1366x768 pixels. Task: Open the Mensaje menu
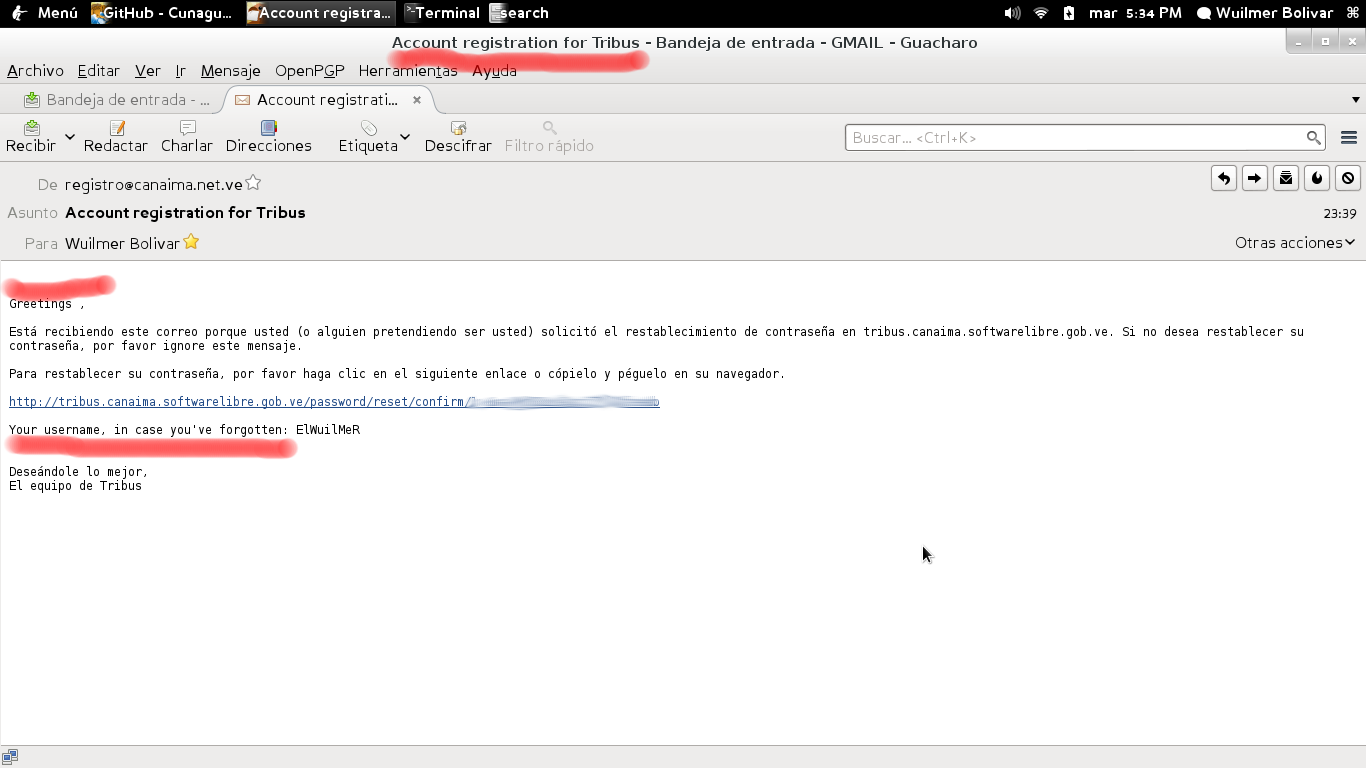231,71
